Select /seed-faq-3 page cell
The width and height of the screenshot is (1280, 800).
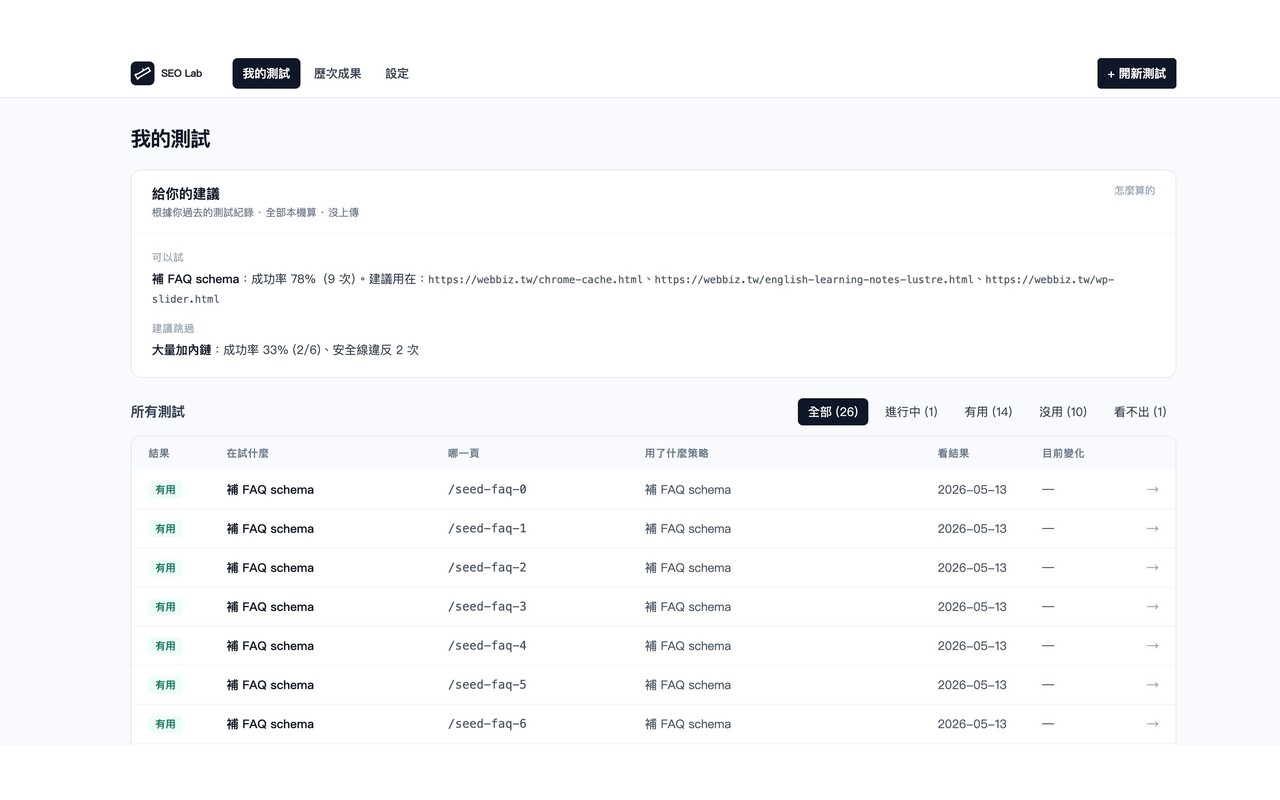[x=487, y=606]
